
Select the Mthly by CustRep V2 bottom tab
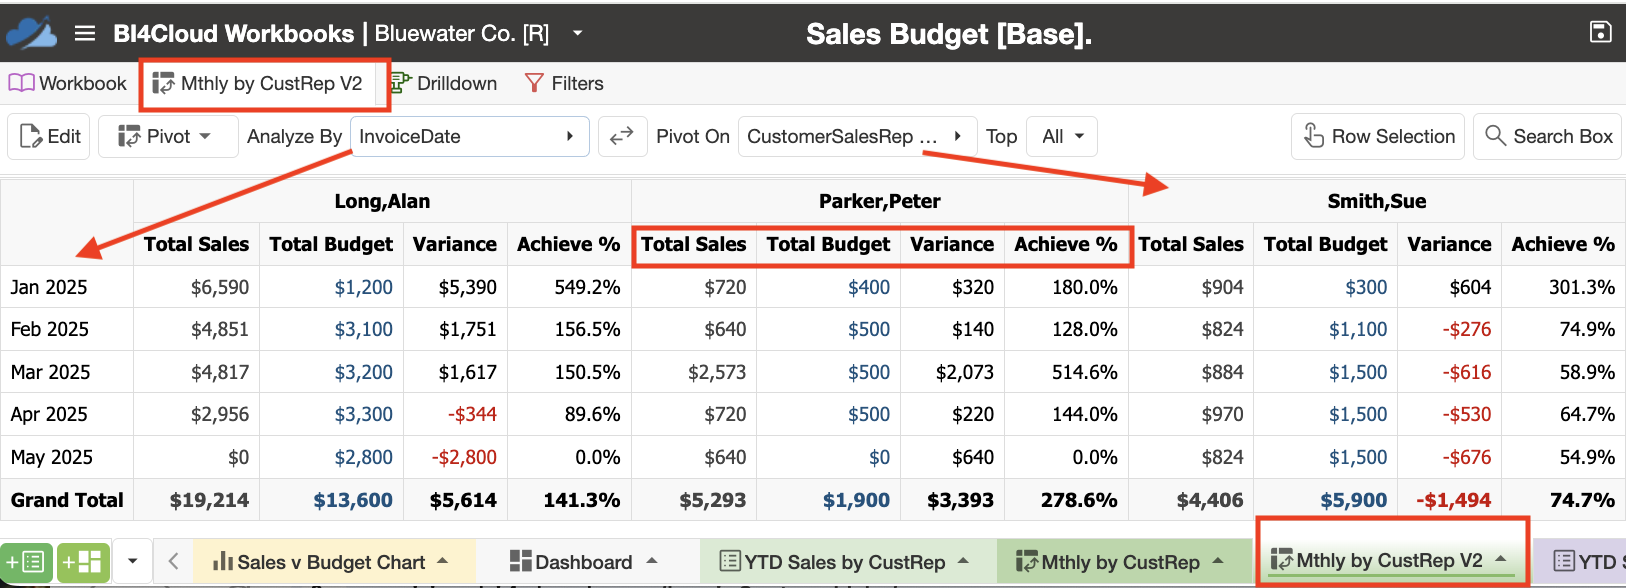1376,560
